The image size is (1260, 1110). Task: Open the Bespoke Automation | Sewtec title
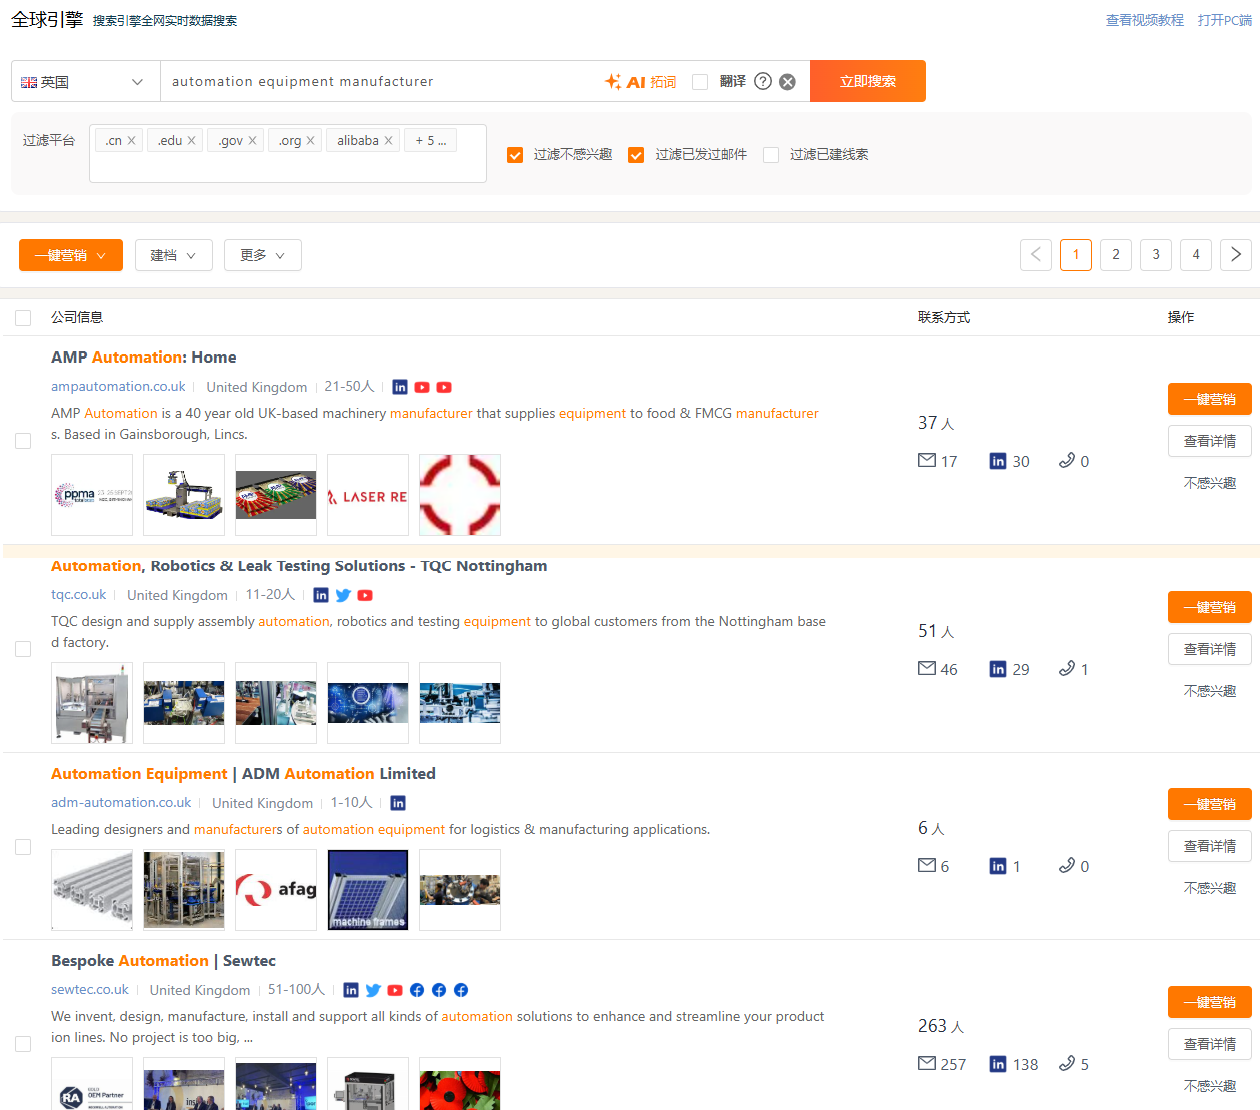(163, 961)
